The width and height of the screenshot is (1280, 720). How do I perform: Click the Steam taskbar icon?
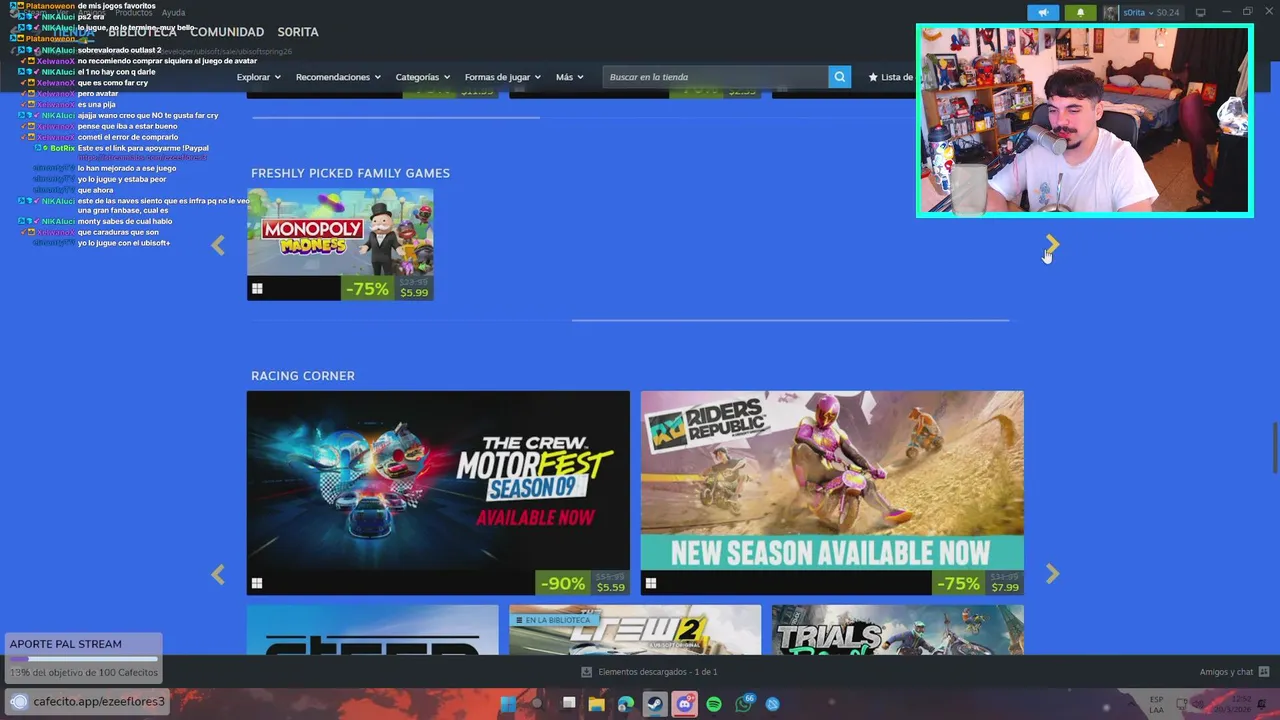(x=655, y=704)
